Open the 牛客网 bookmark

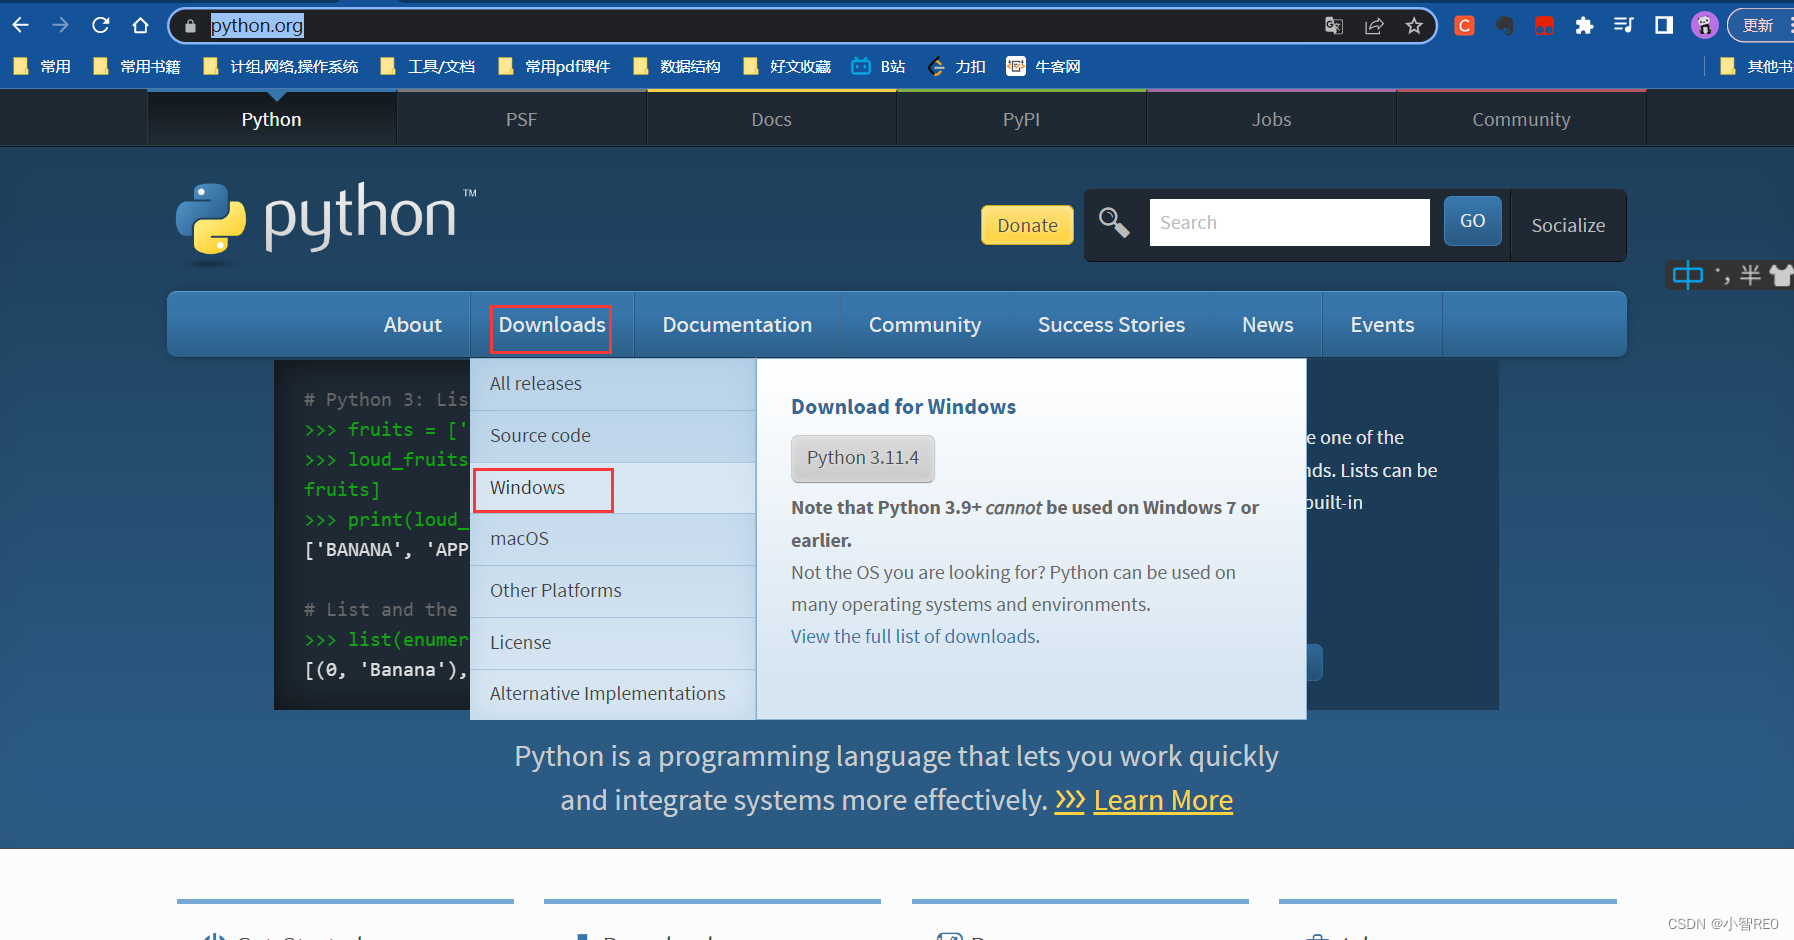click(1043, 66)
